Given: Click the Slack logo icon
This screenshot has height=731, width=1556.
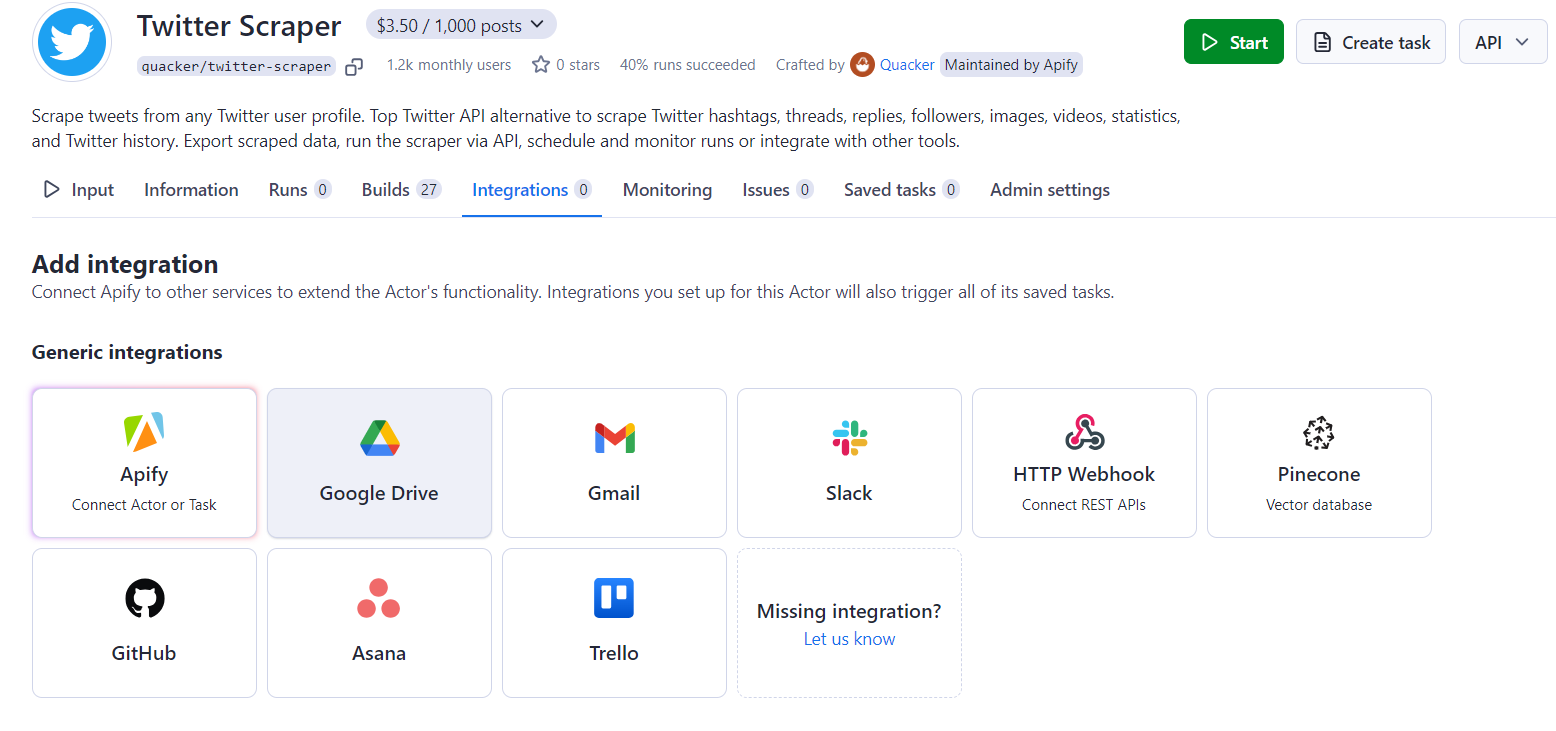Looking at the screenshot, I should click(849, 438).
